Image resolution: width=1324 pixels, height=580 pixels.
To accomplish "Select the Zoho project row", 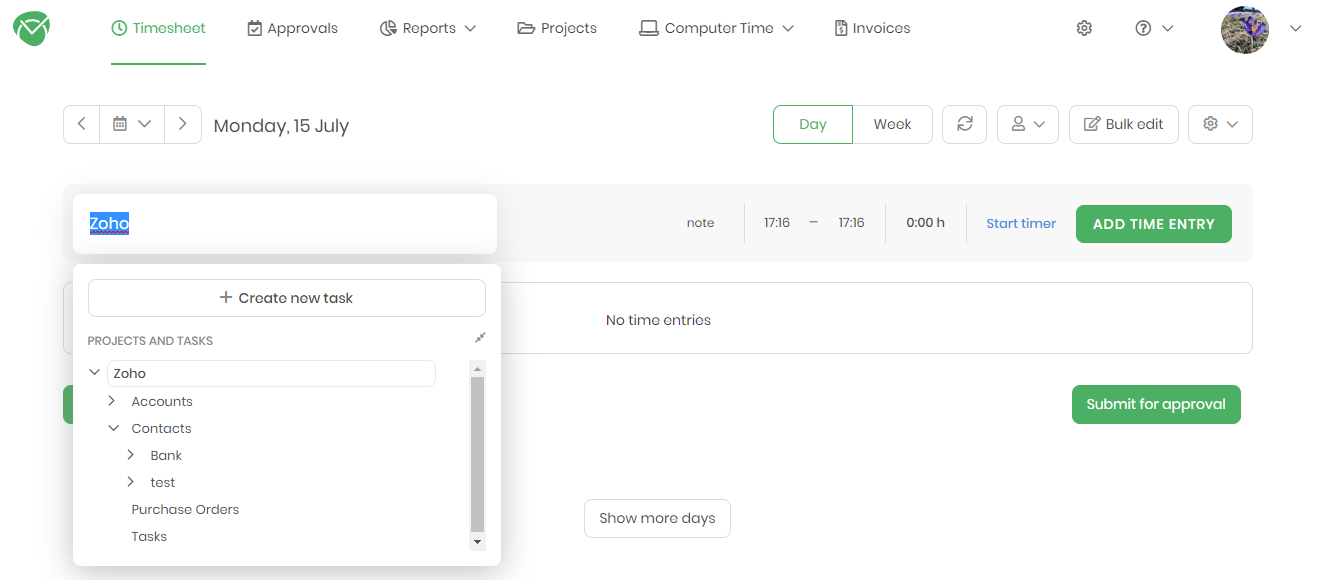I will pyautogui.click(x=271, y=373).
